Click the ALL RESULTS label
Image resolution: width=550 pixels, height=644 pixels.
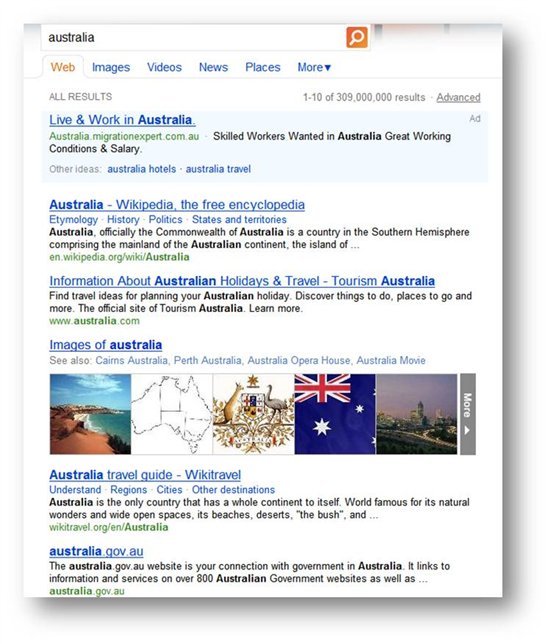tap(81, 97)
